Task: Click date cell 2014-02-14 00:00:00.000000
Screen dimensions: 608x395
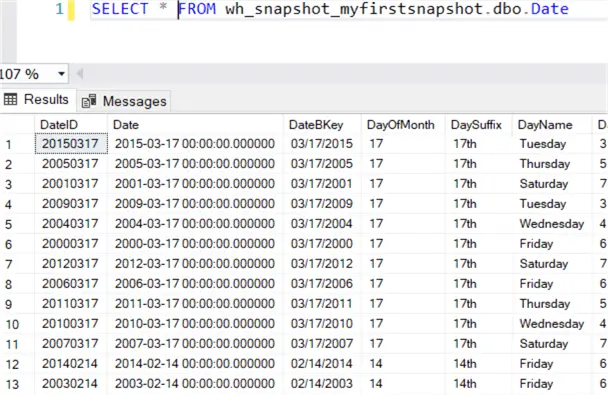Action: [x=196, y=364]
